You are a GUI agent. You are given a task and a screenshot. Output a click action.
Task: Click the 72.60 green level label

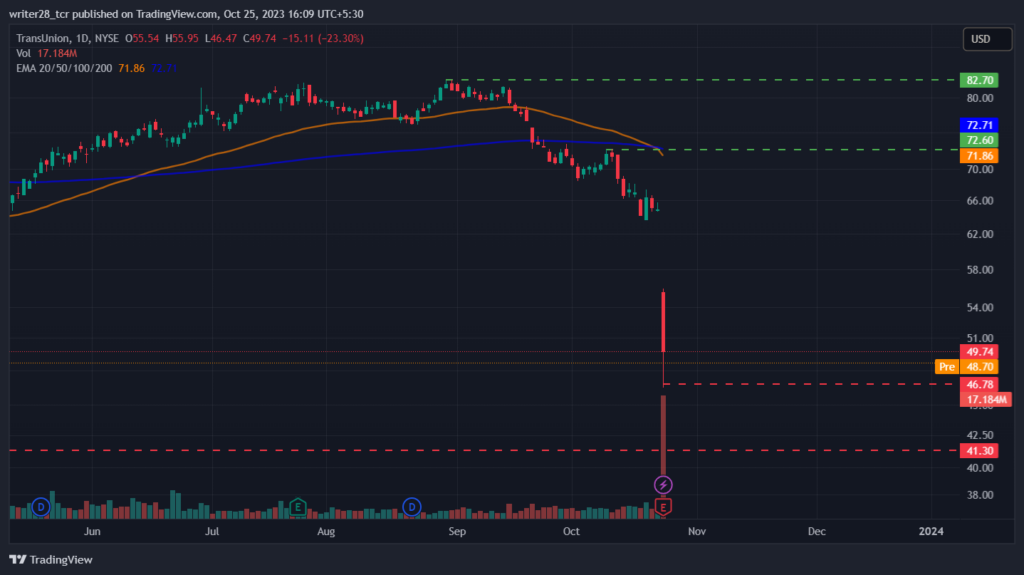[x=979, y=140]
